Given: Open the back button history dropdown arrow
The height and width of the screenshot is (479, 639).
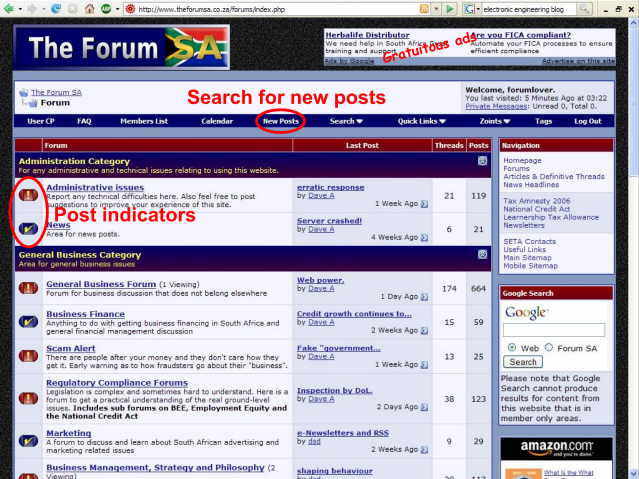Looking at the screenshot, I should 20,9.
